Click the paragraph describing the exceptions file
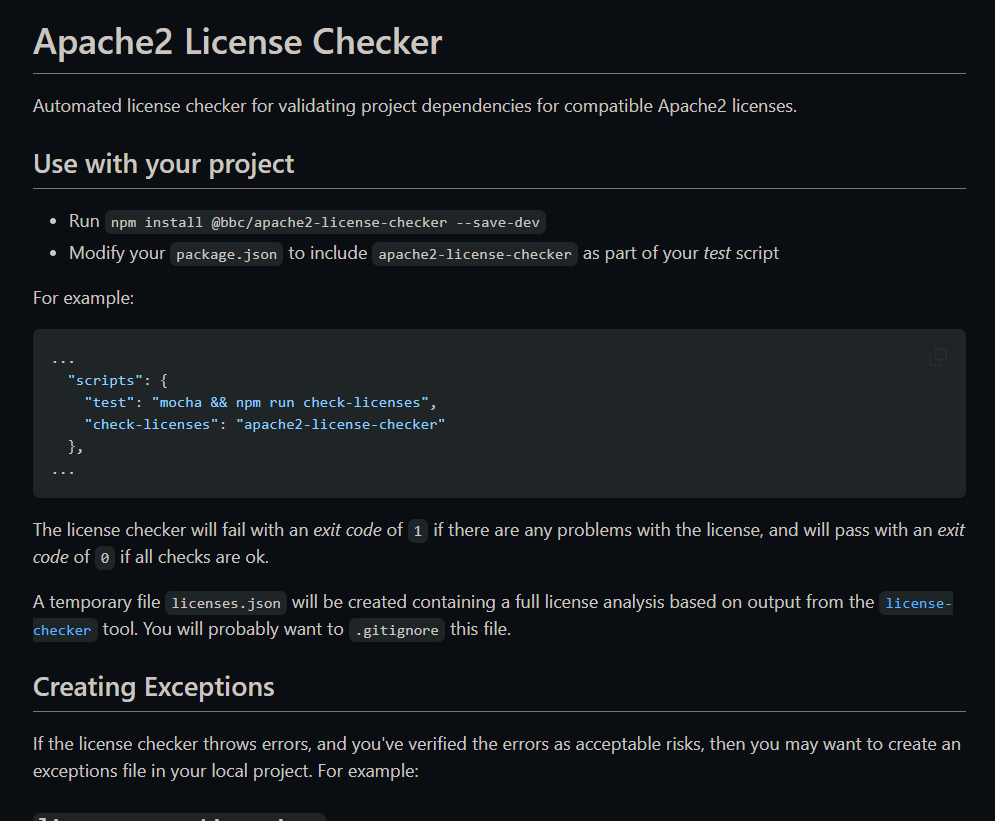 point(497,757)
